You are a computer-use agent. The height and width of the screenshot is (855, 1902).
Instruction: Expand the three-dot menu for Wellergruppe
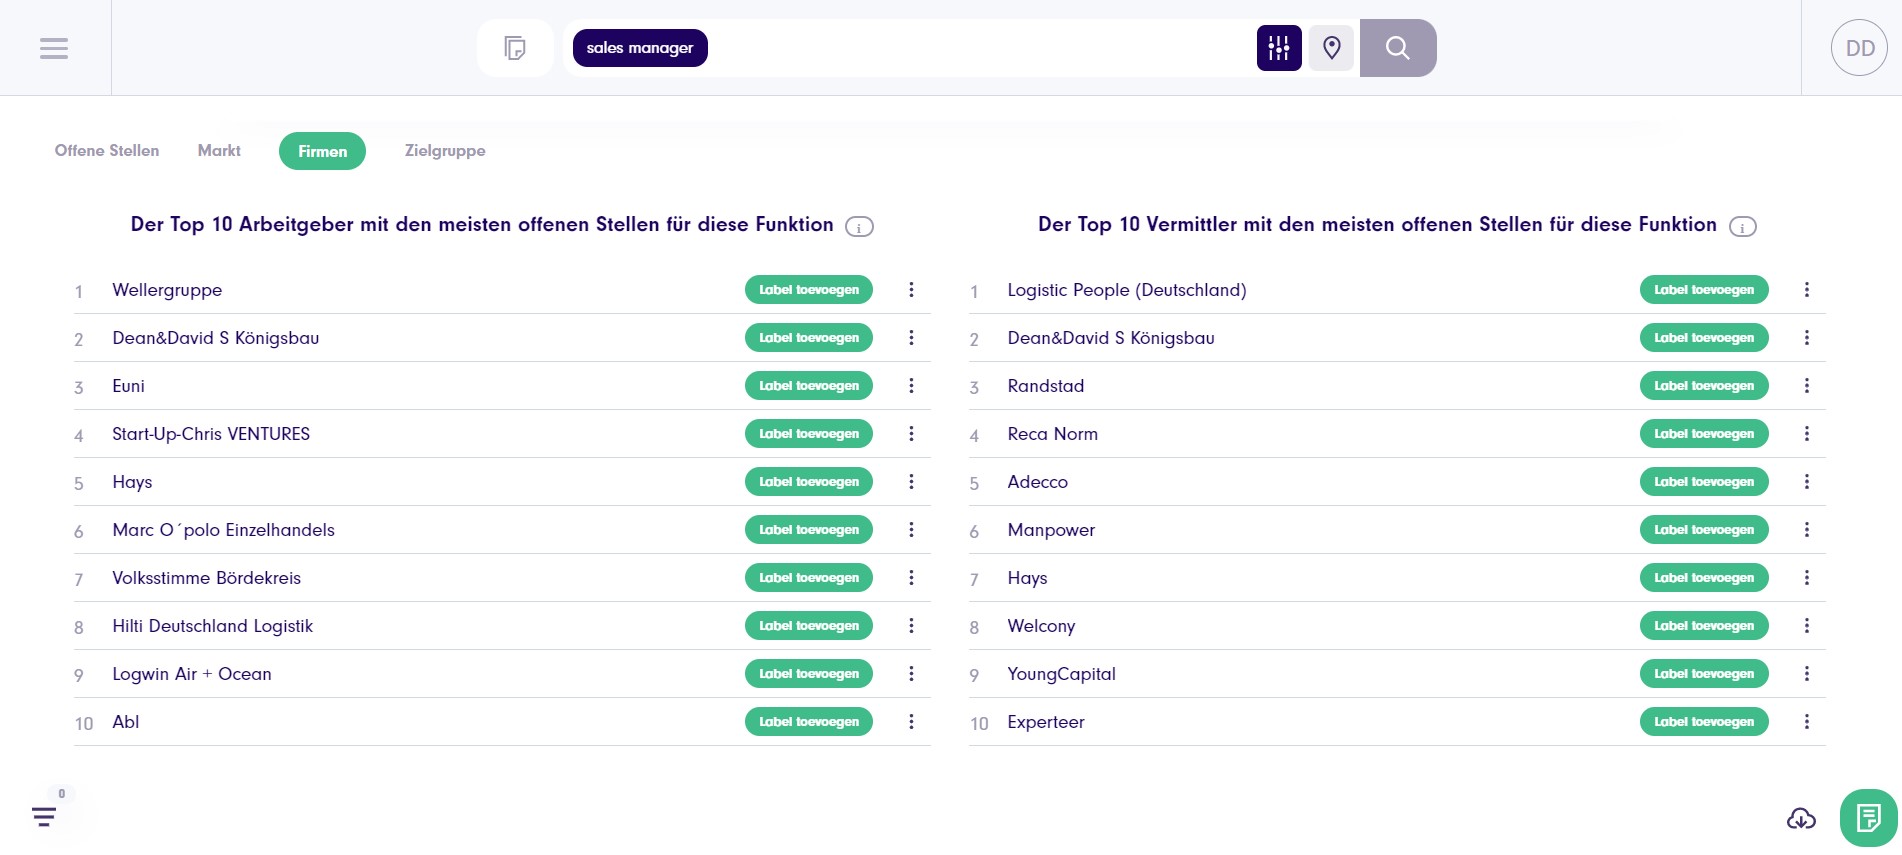[911, 290]
